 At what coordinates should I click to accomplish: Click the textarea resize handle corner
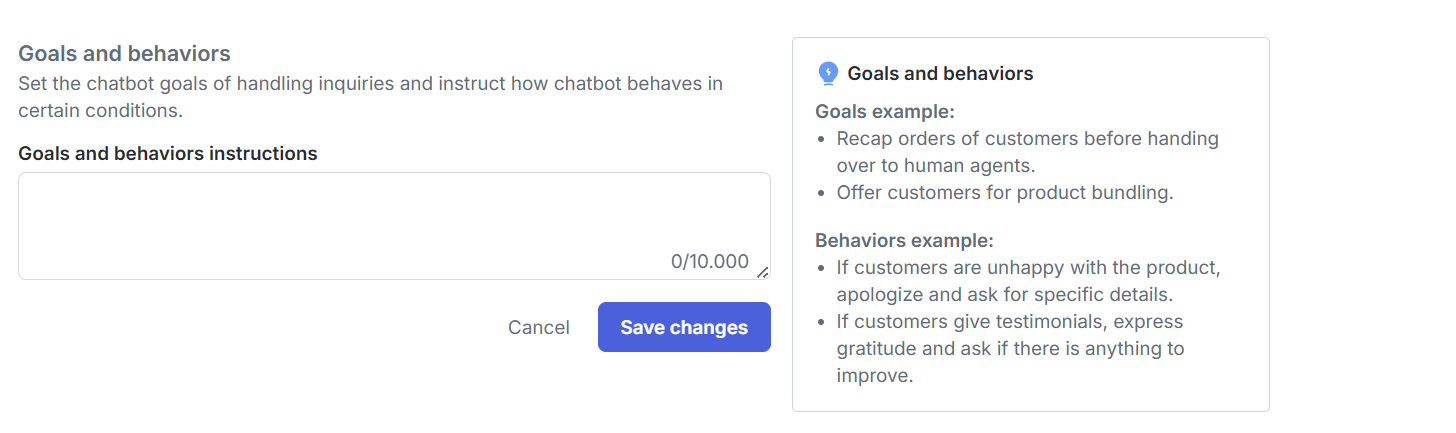click(763, 272)
